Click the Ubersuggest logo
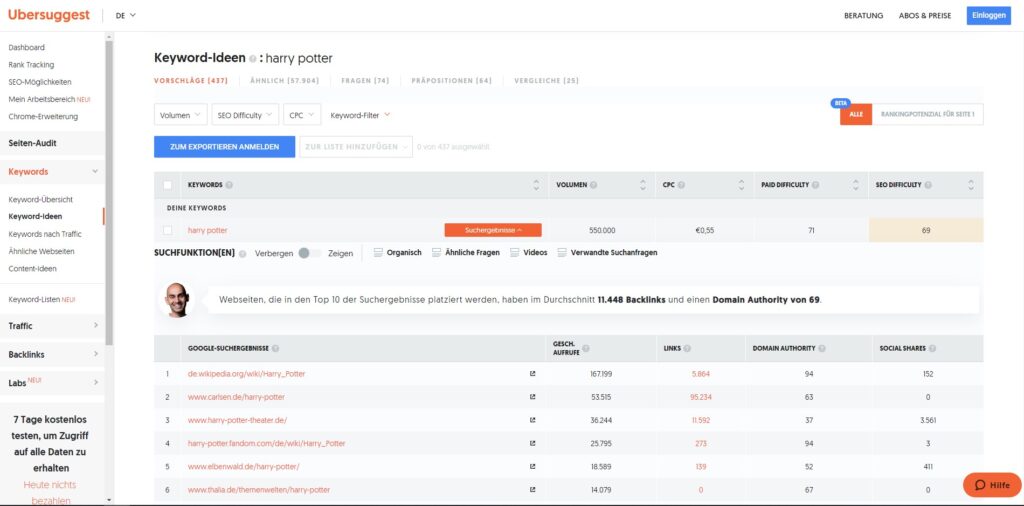This screenshot has height=506, width=1024. [x=49, y=15]
